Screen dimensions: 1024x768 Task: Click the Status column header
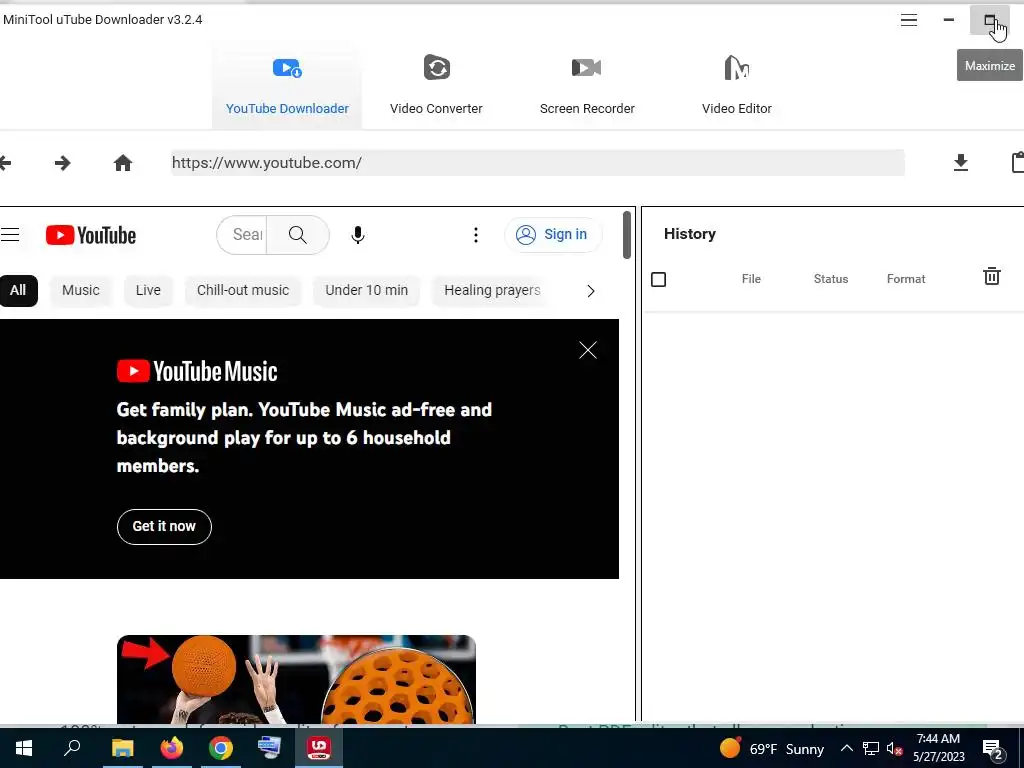(831, 279)
